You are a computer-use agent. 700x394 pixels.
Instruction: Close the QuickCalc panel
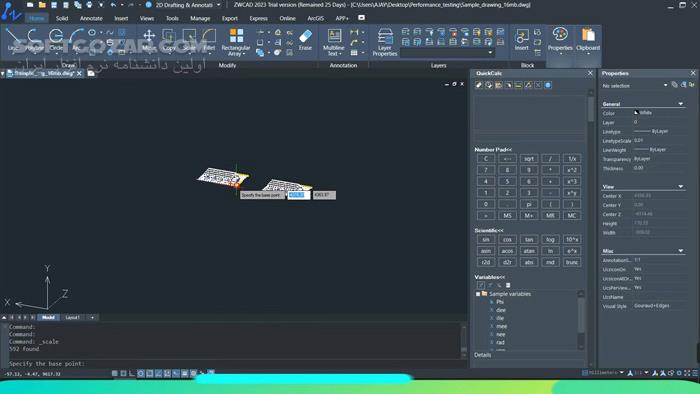coord(590,73)
